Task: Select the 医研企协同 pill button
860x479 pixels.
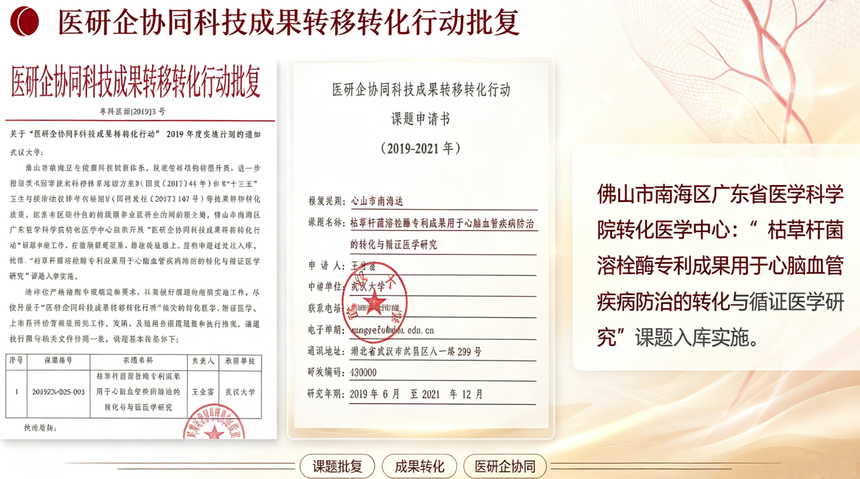Action: click(505, 467)
